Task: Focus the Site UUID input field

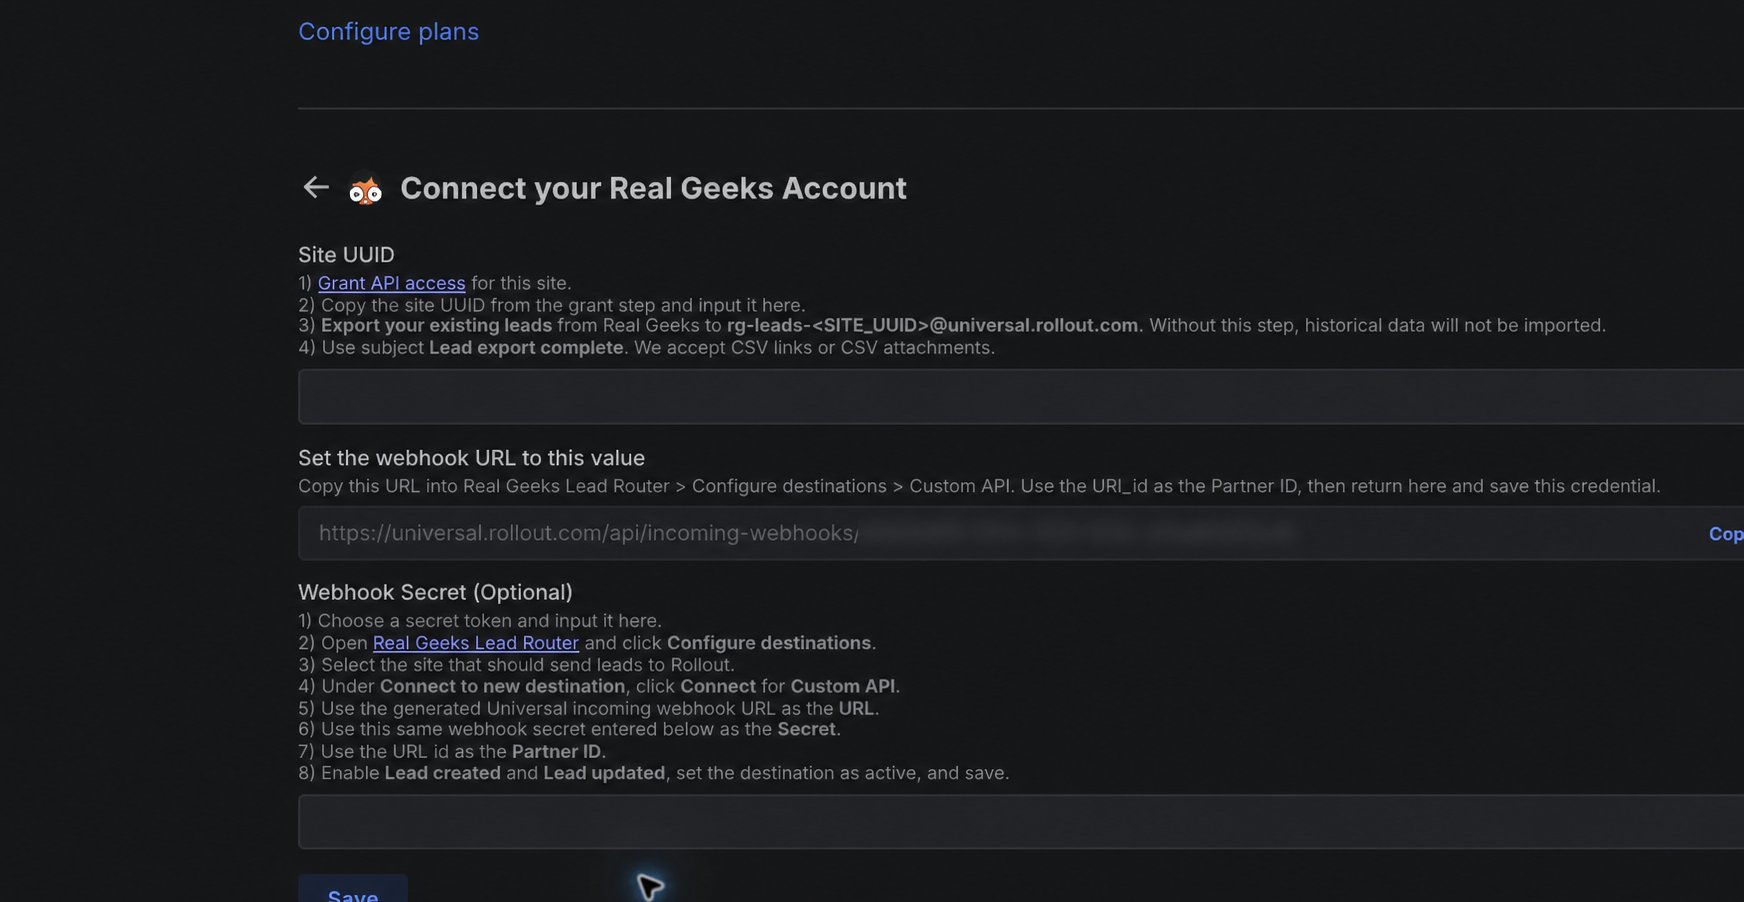Action: pos(1021,396)
